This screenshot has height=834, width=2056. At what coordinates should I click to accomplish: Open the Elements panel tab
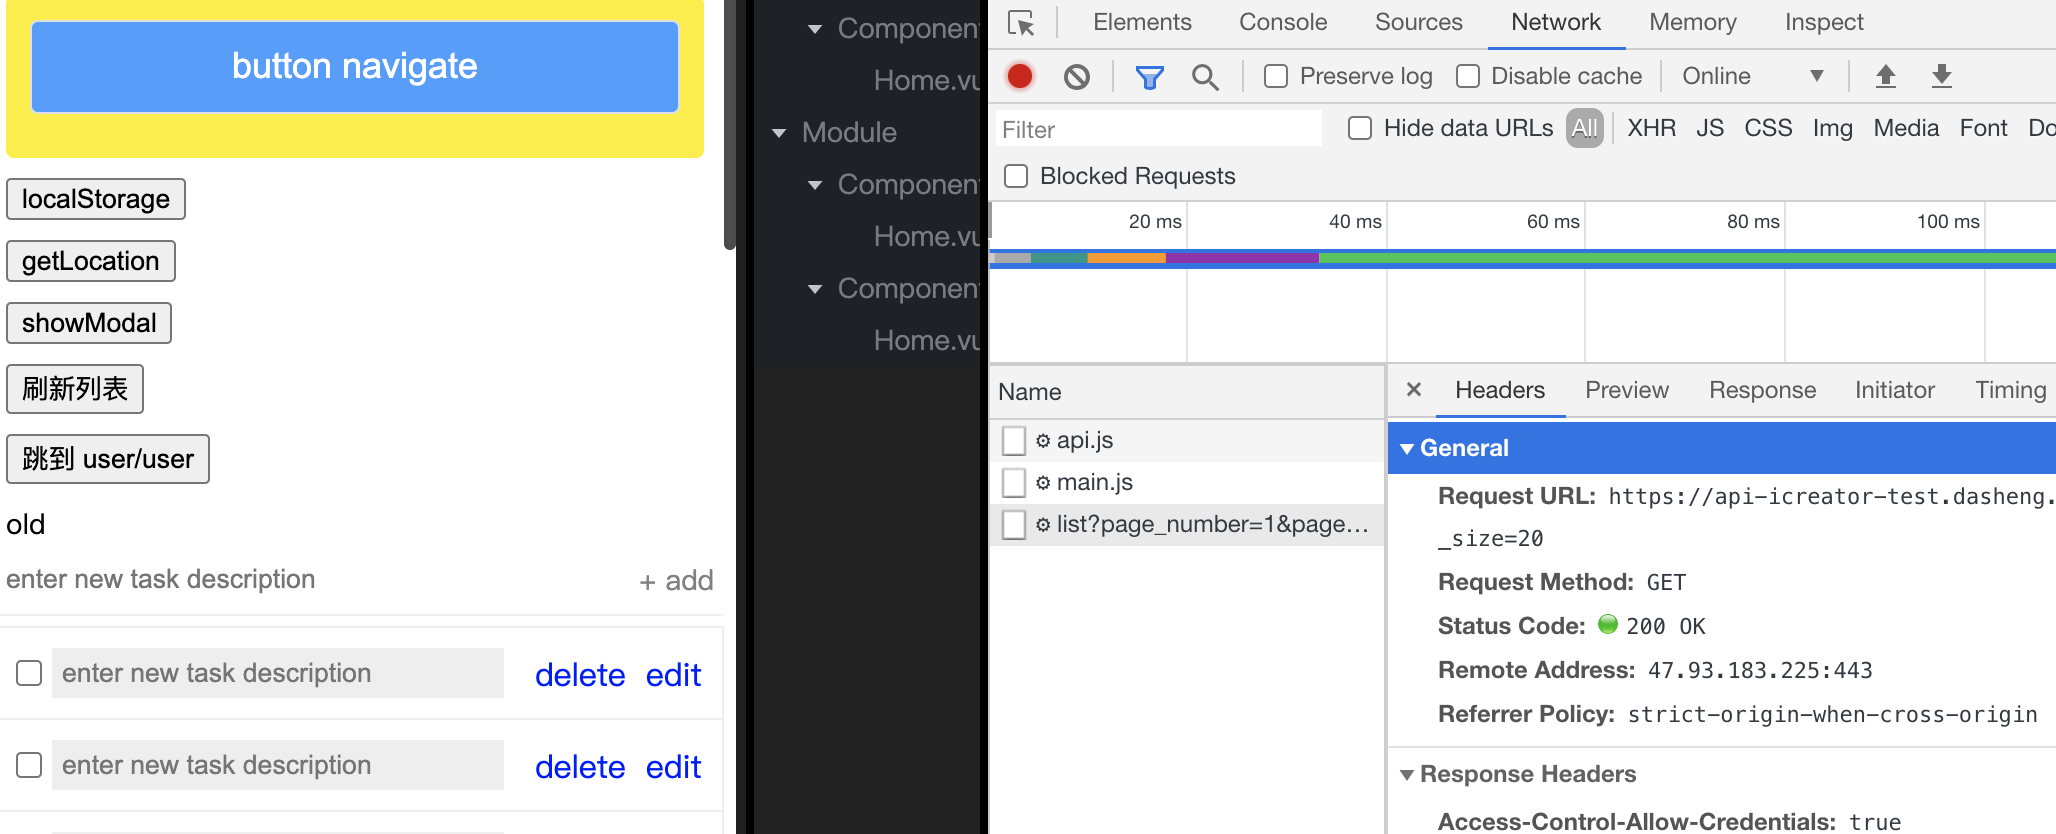[1142, 22]
